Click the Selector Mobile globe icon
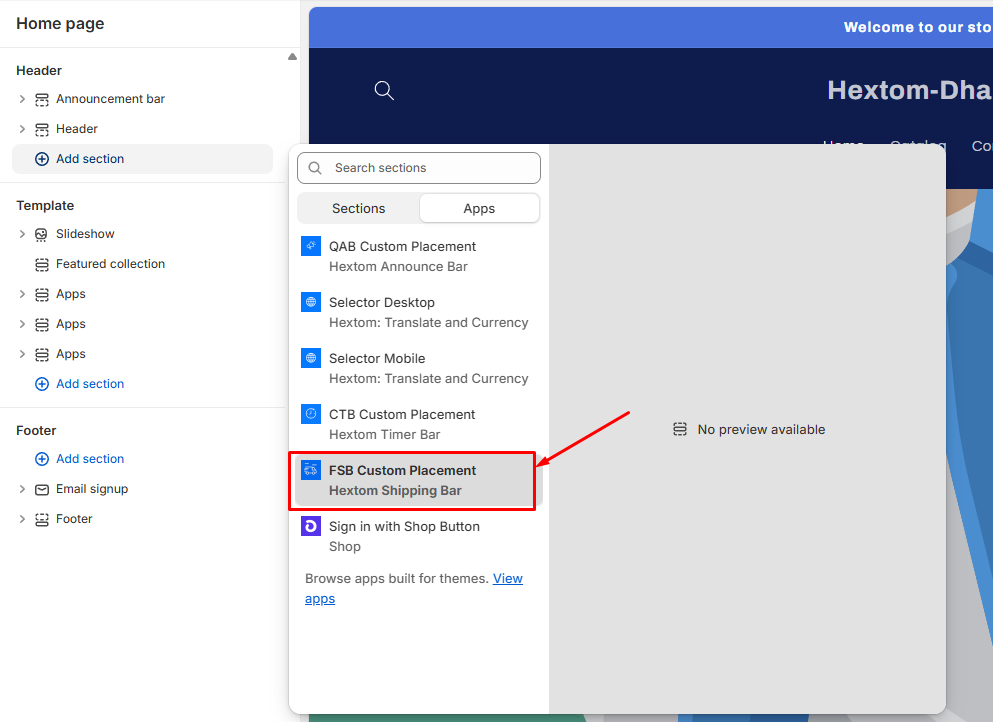Screen dimensions: 993x722 pos(311,358)
